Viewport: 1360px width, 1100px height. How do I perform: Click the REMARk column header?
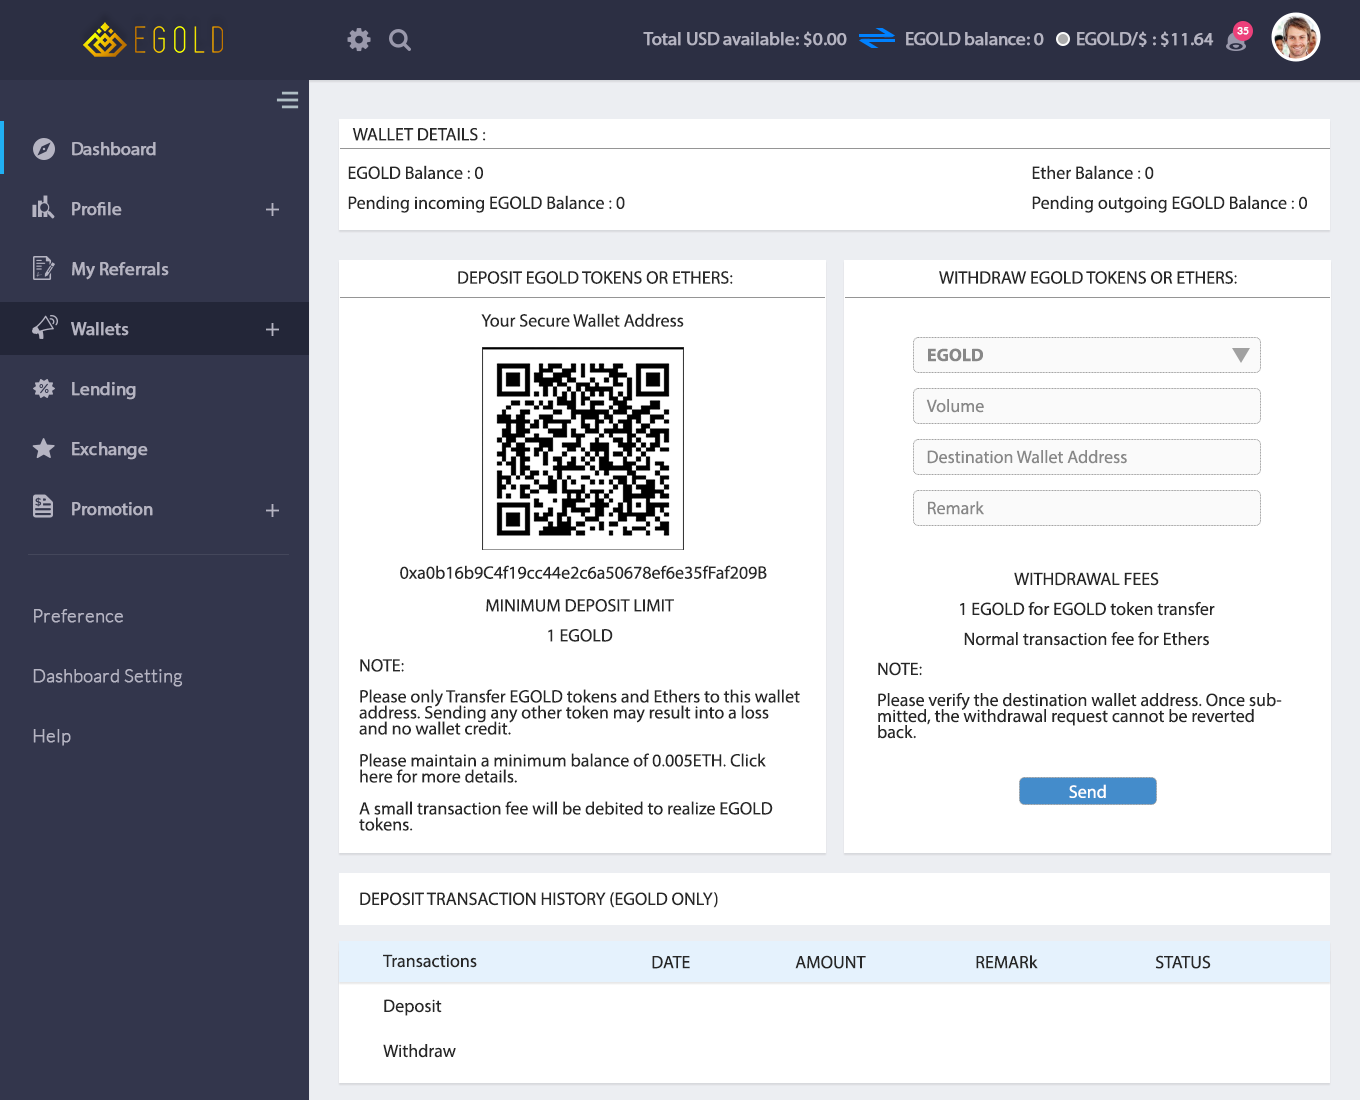1006,962
